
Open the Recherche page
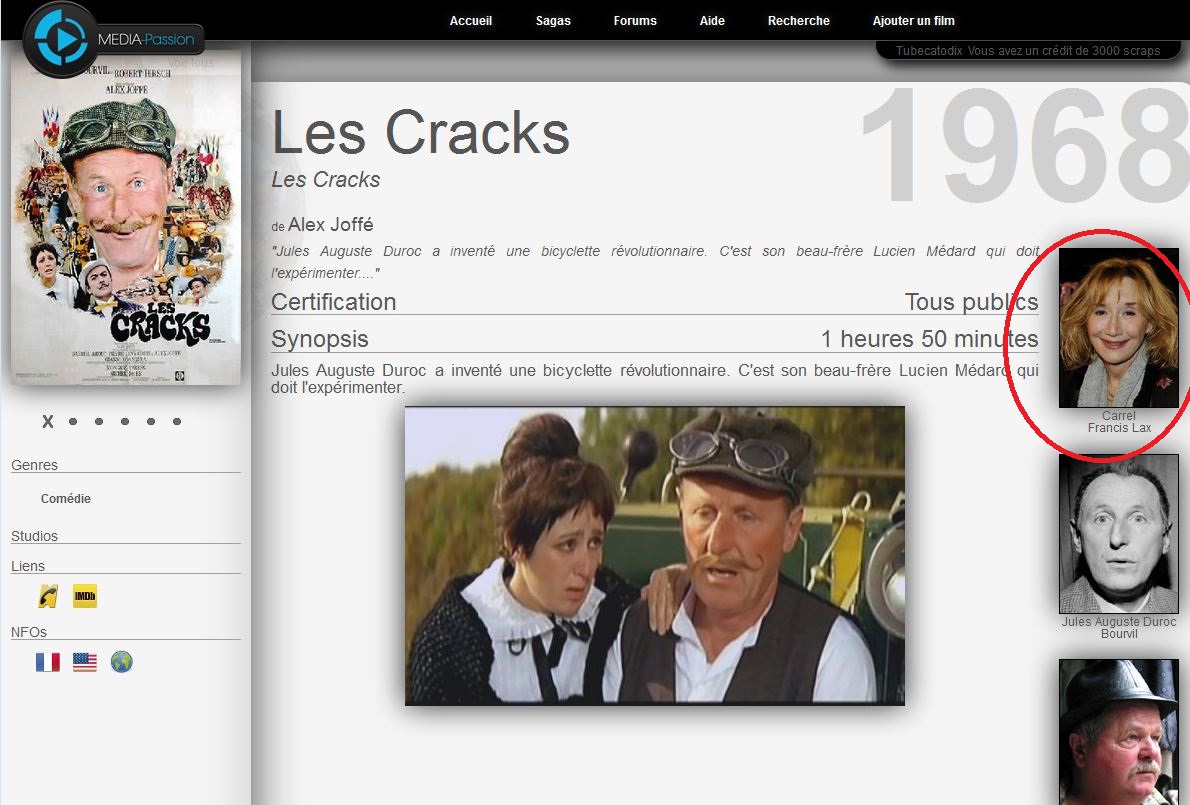coord(798,20)
